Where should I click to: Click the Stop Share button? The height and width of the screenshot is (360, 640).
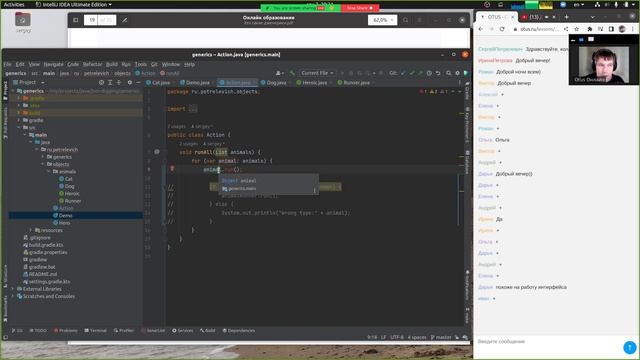(360, 8)
